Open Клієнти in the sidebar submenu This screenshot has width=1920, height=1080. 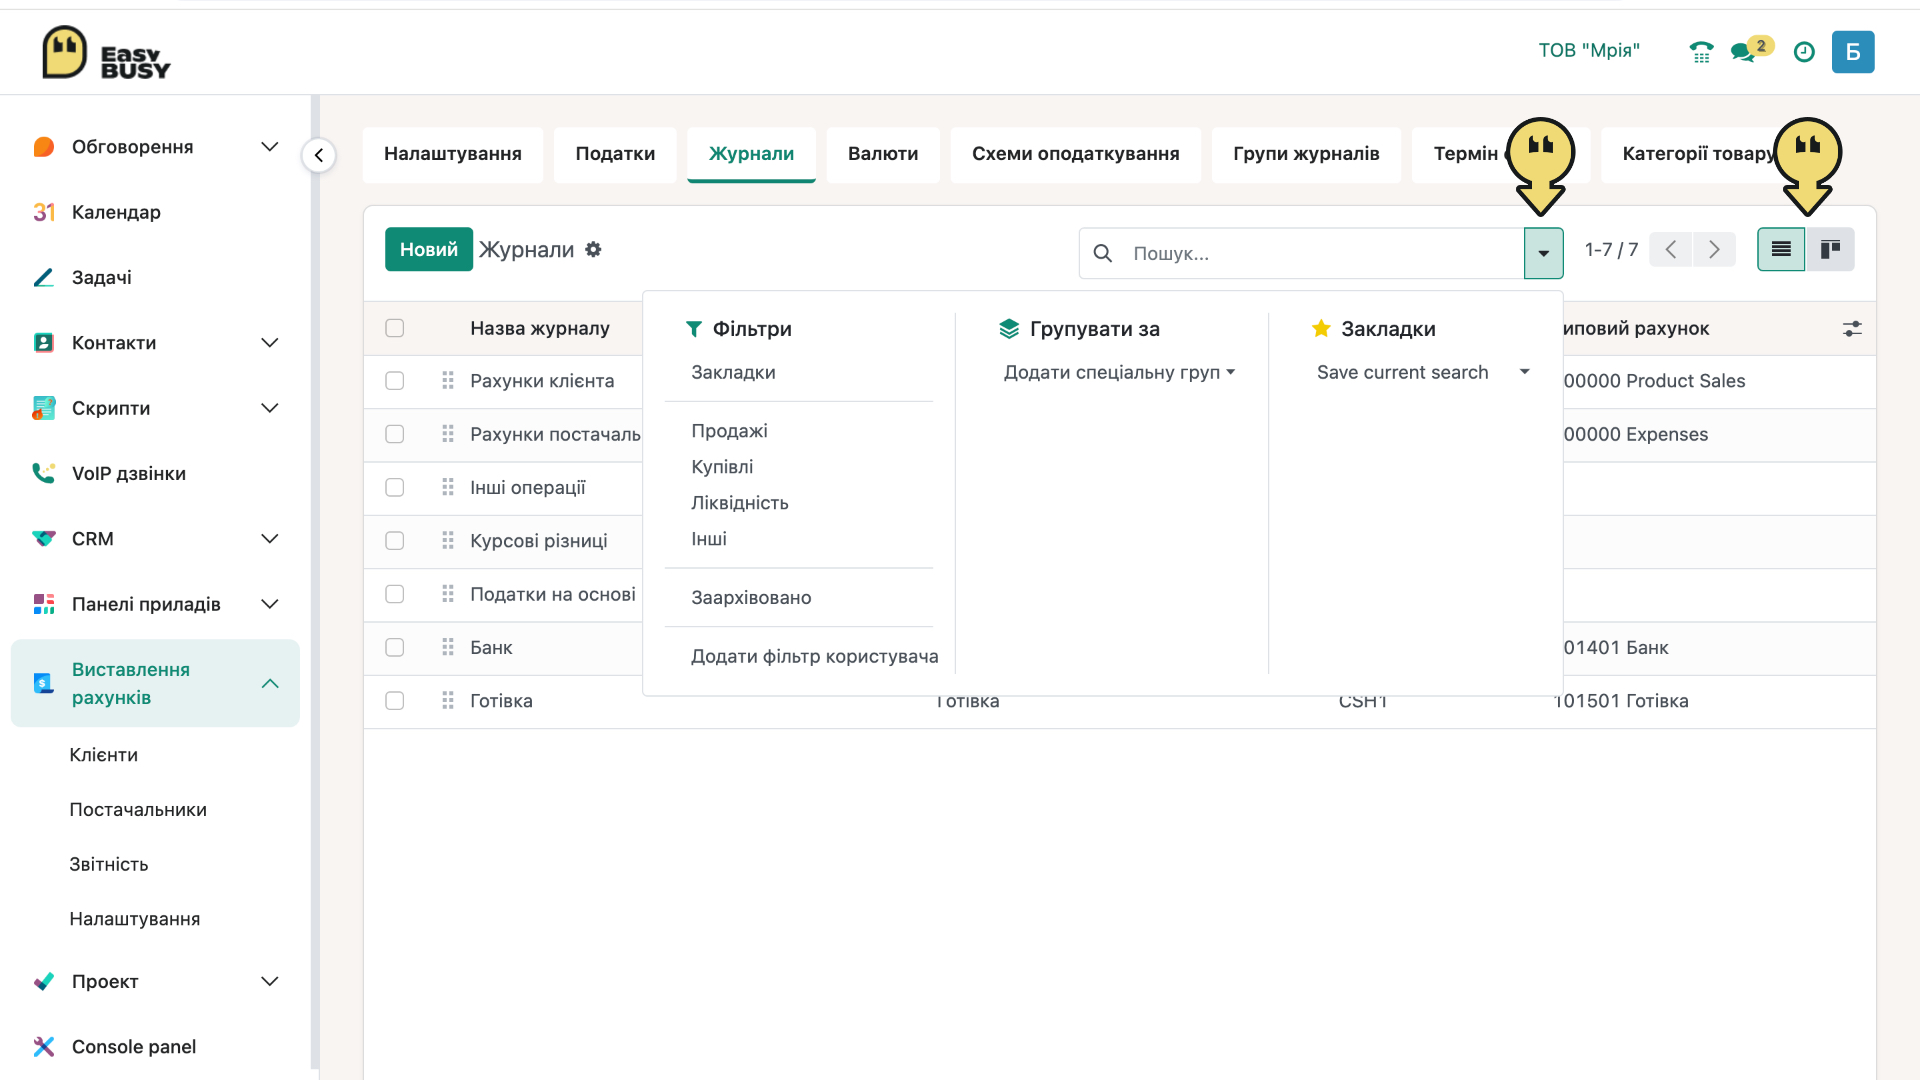104,755
